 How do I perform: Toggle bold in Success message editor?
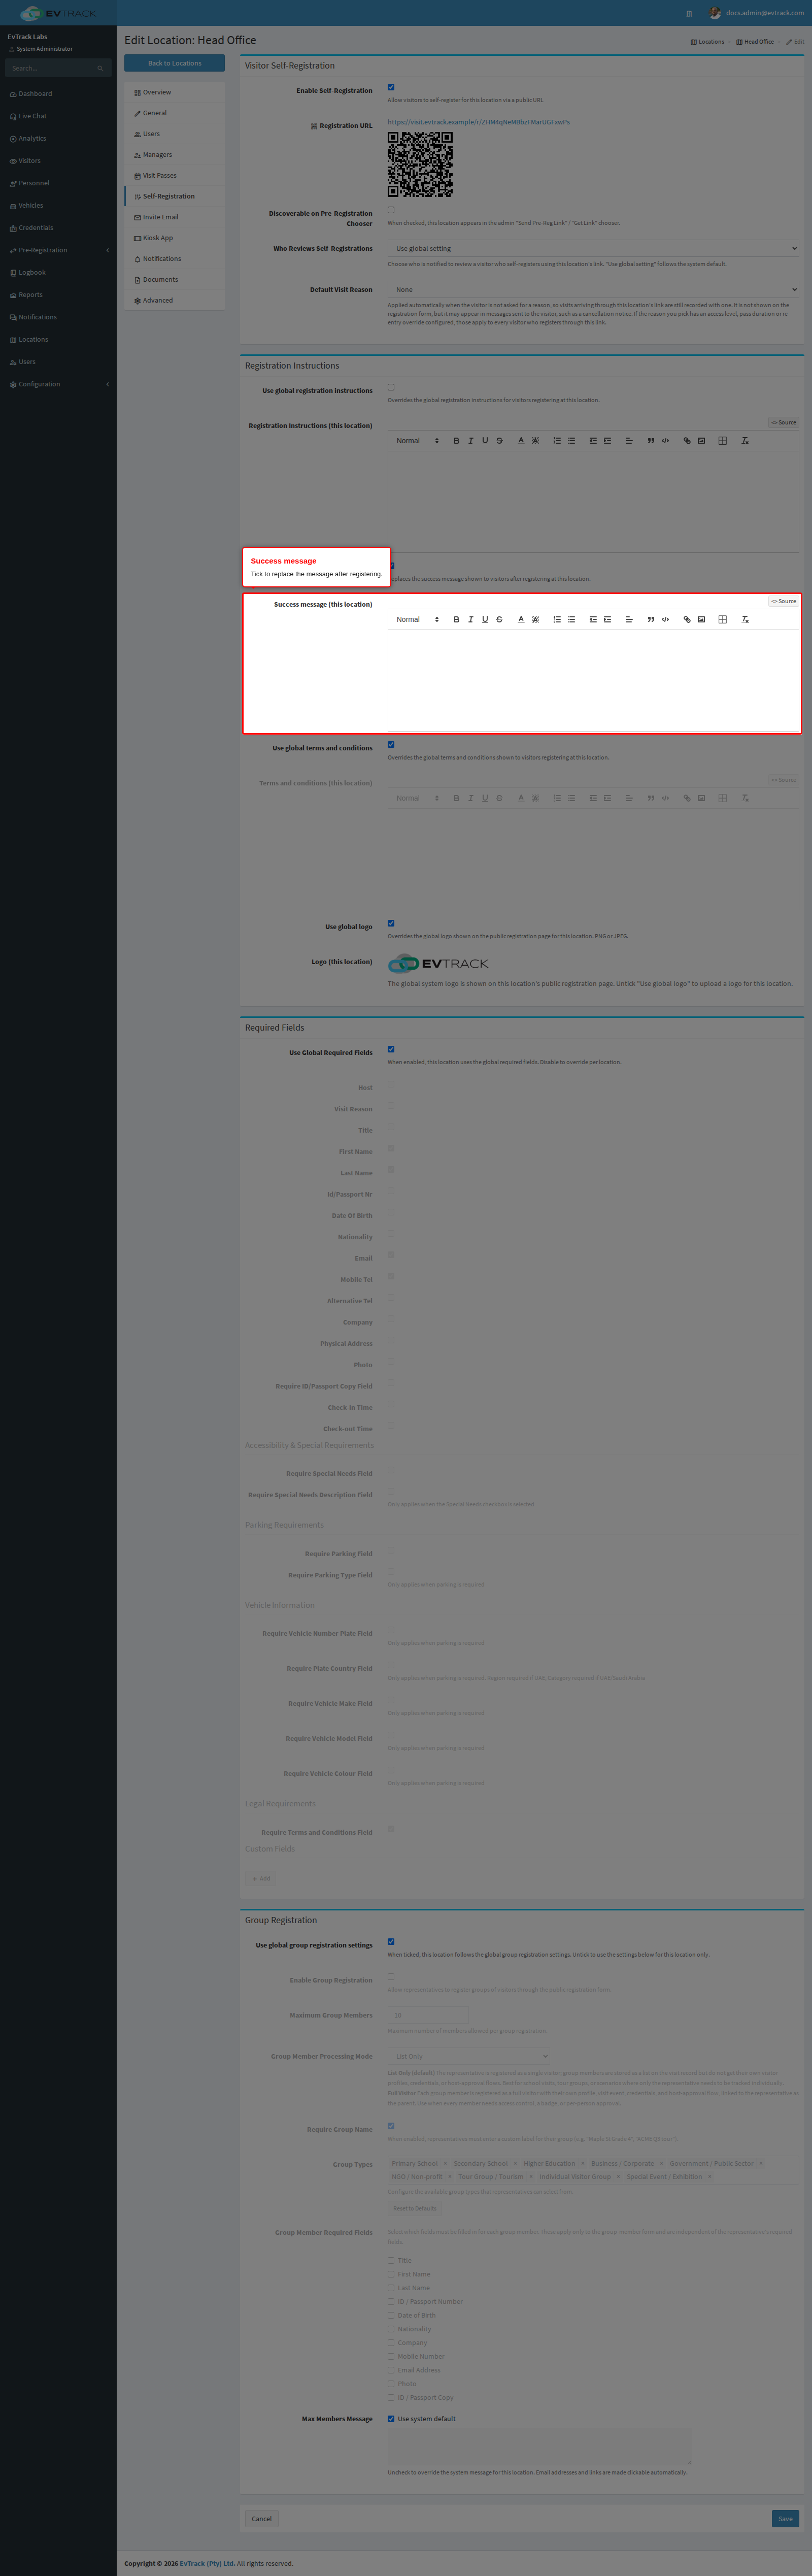456,619
